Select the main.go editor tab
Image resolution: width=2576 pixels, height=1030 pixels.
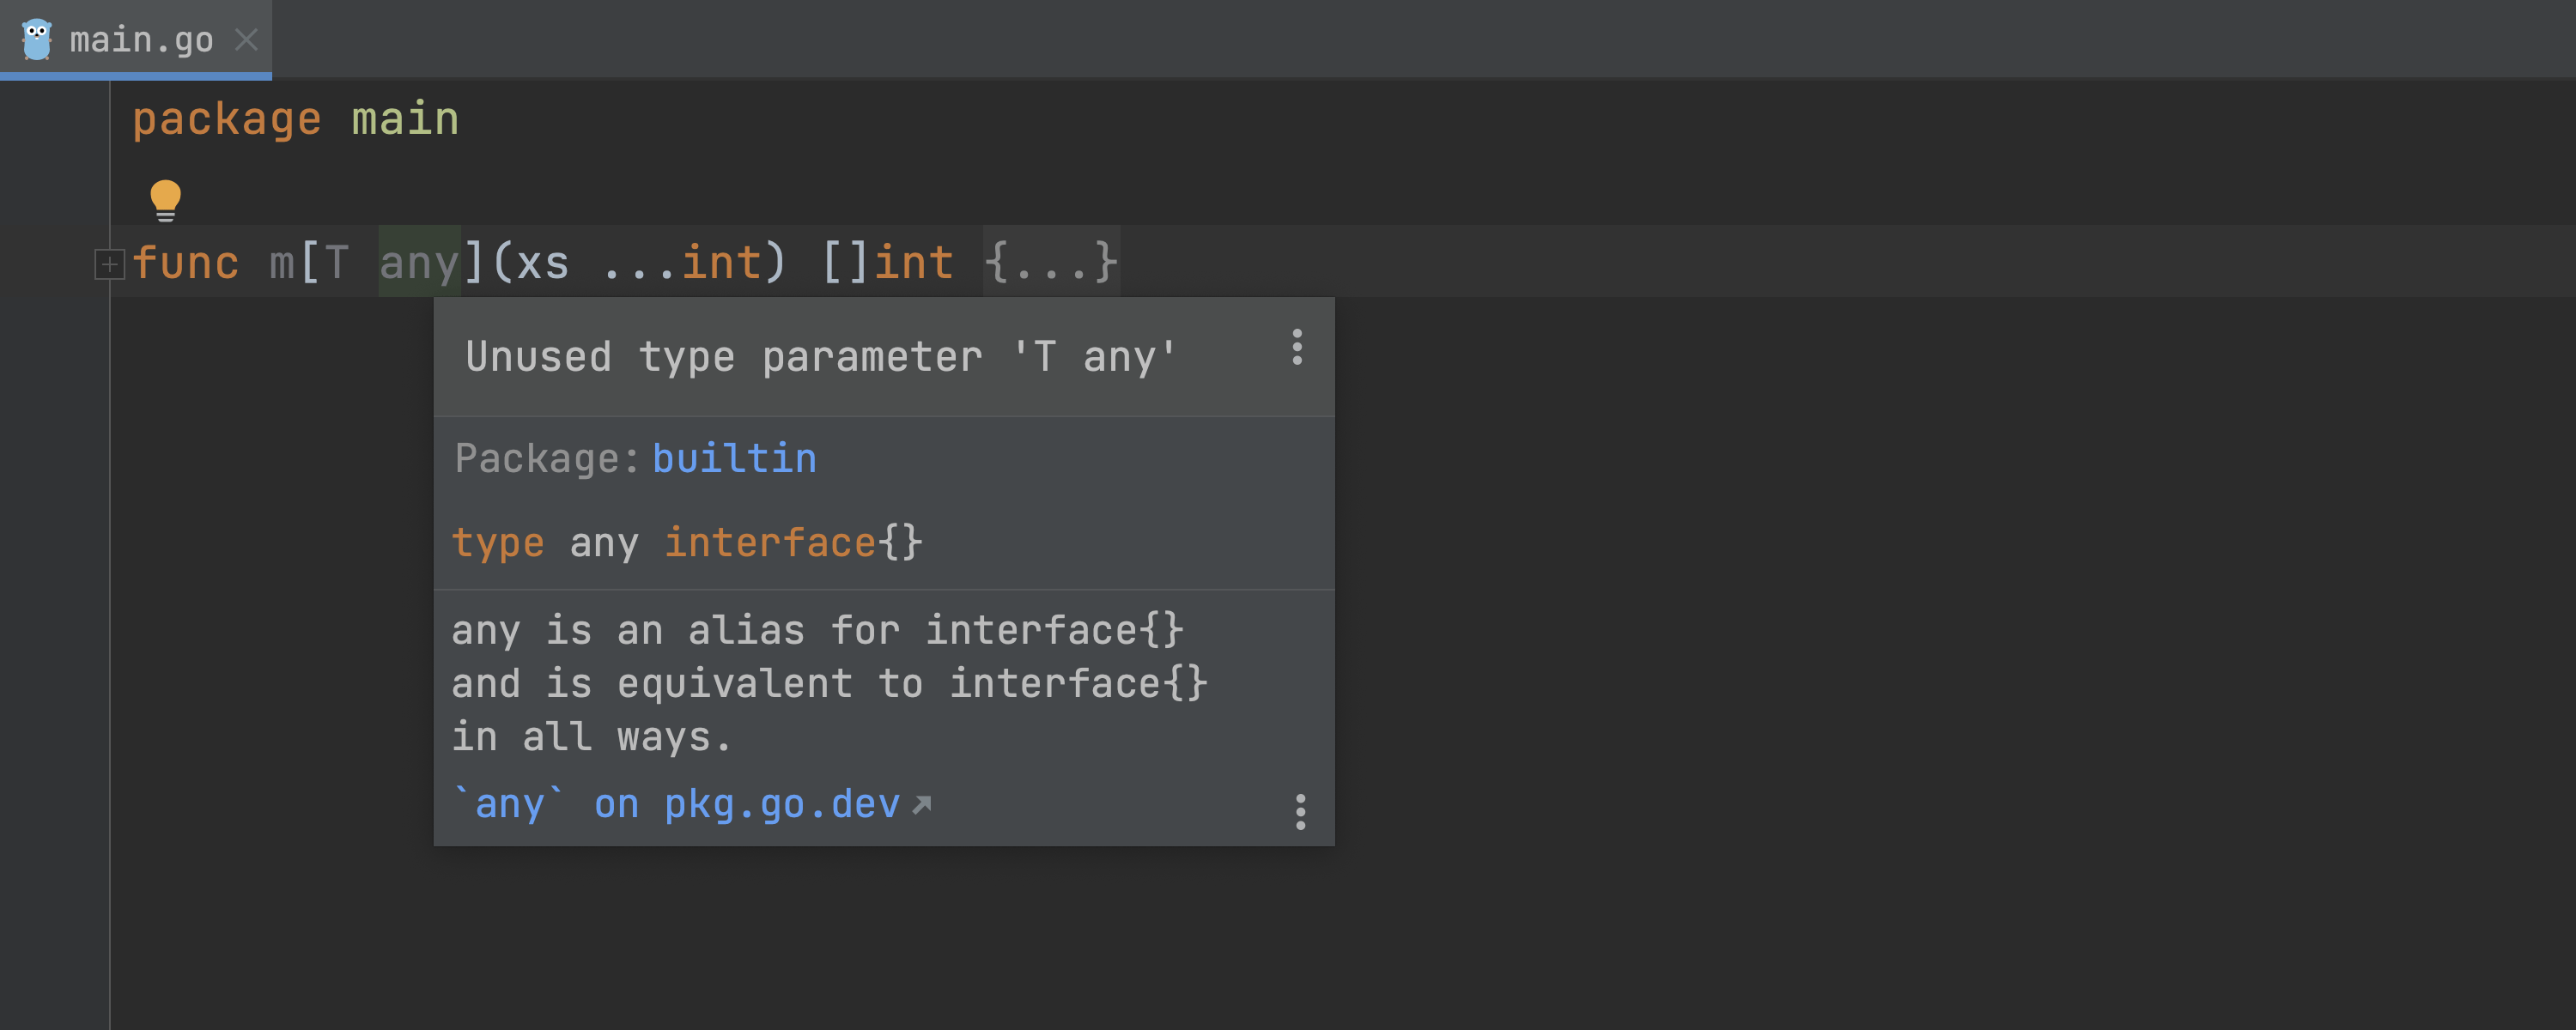click(x=140, y=40)
